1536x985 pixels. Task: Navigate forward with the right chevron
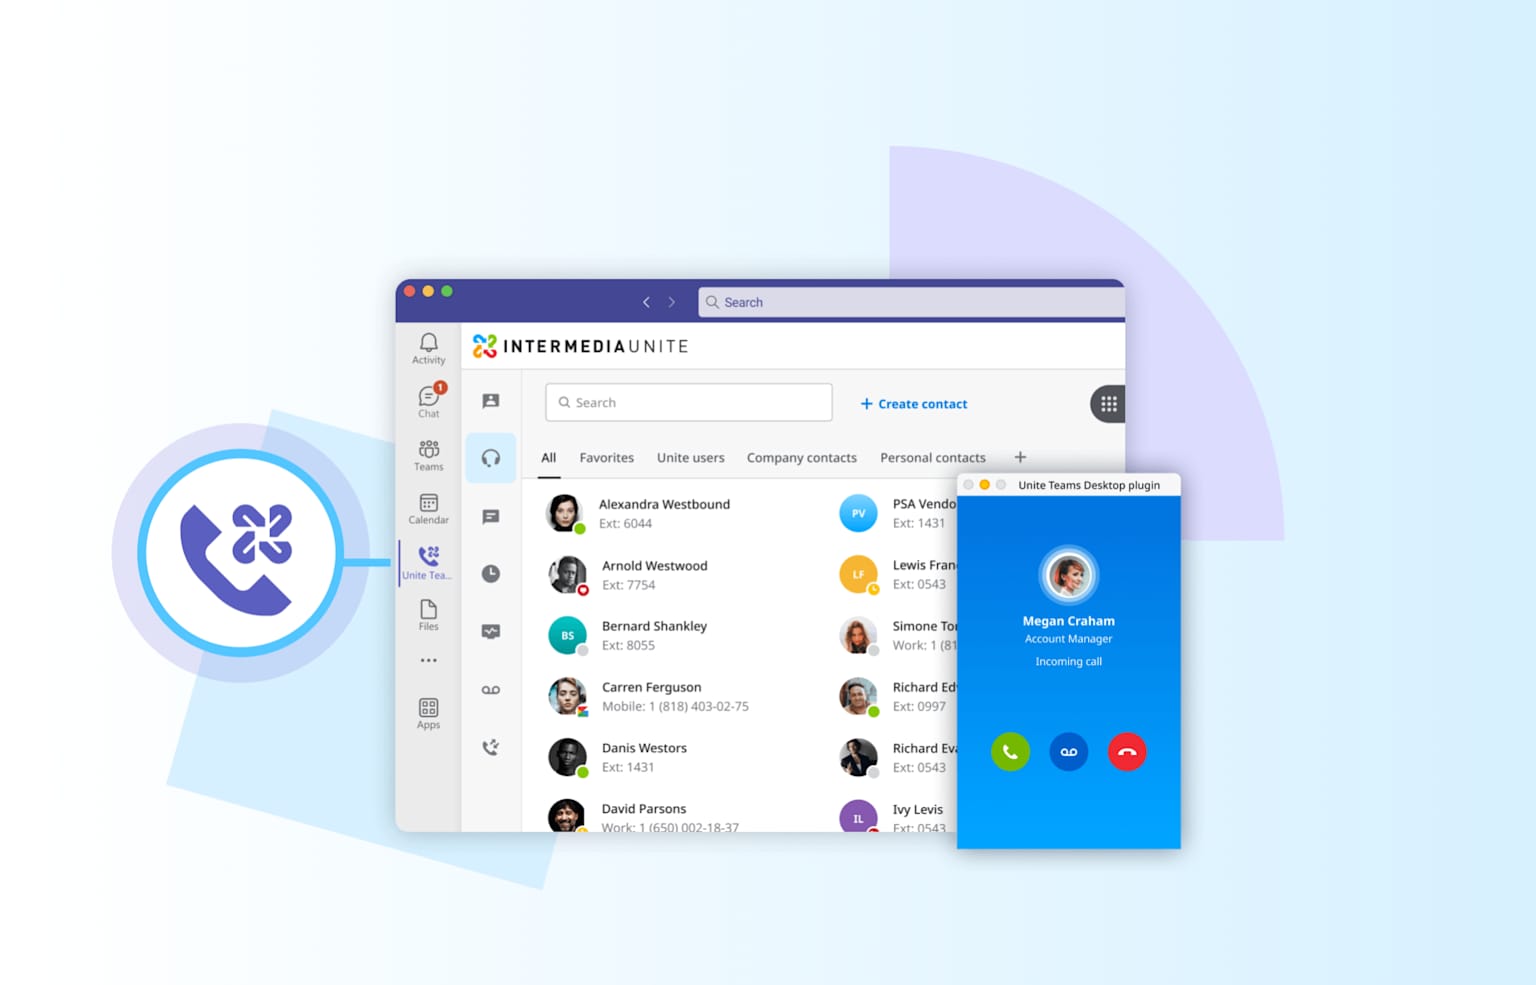672,302
